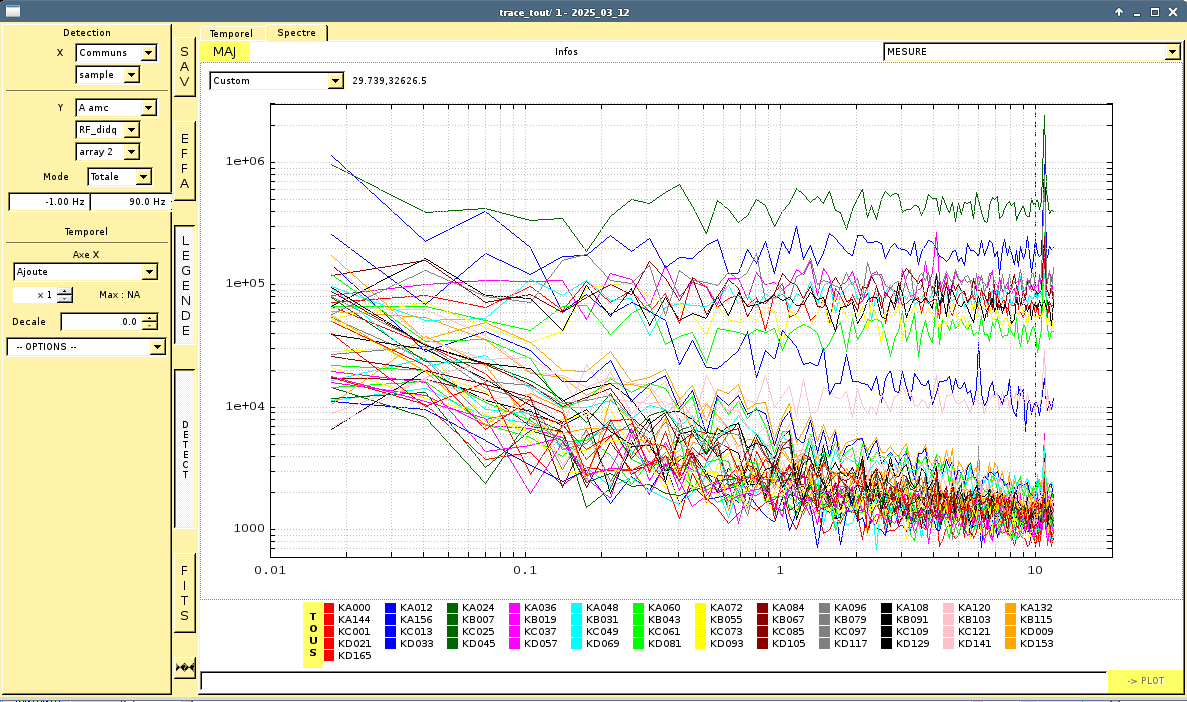Open the MESURE dropdown at top right
This screenshot has width=1187, height=702.
[1031, 52]
